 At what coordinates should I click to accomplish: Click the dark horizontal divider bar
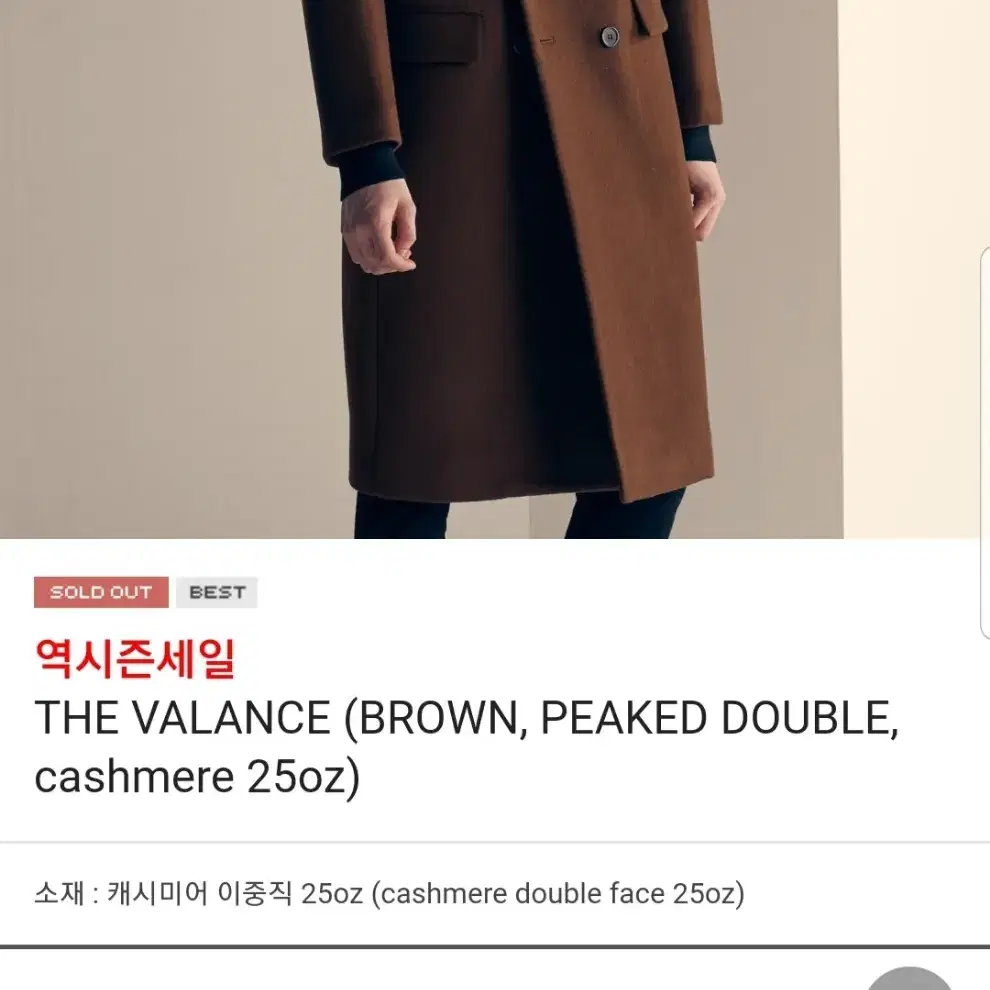495,946
